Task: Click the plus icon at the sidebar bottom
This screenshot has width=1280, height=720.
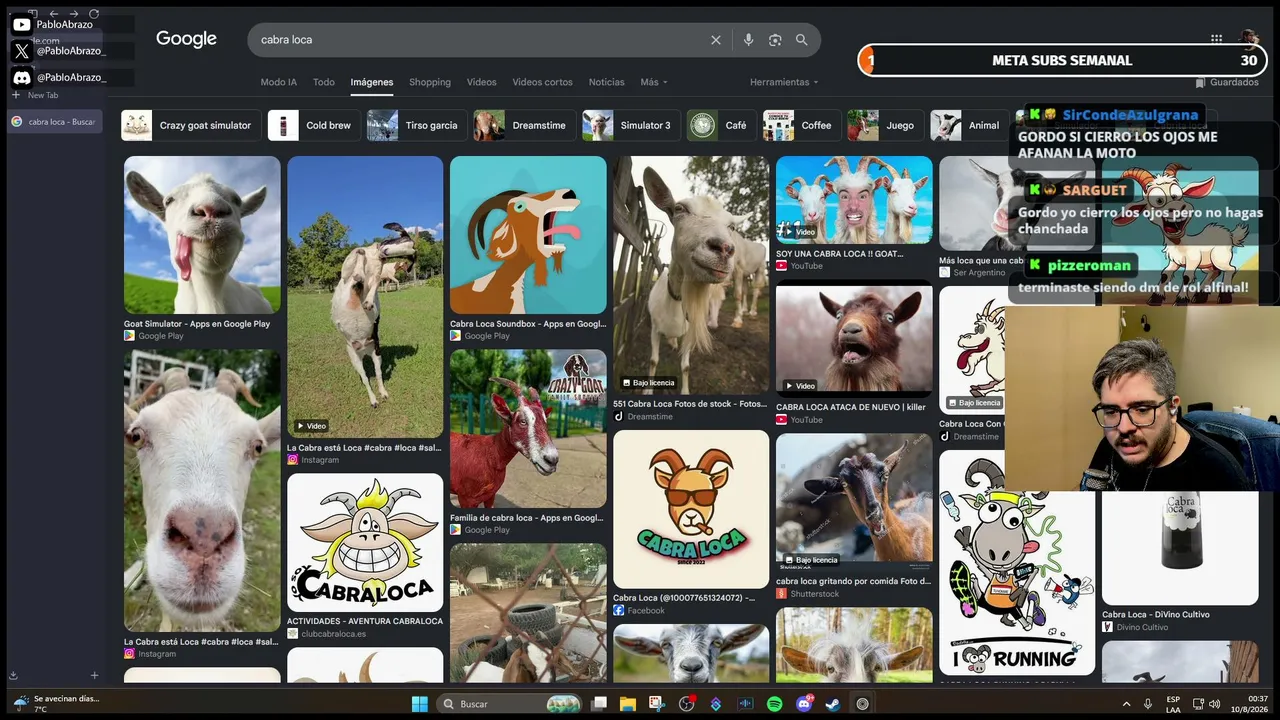Action: [x=94, y=675]
